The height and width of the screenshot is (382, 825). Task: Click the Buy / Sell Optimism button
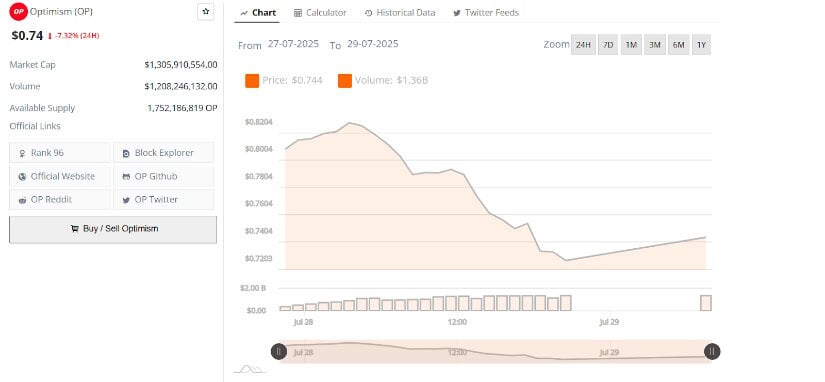coord(113,229)
